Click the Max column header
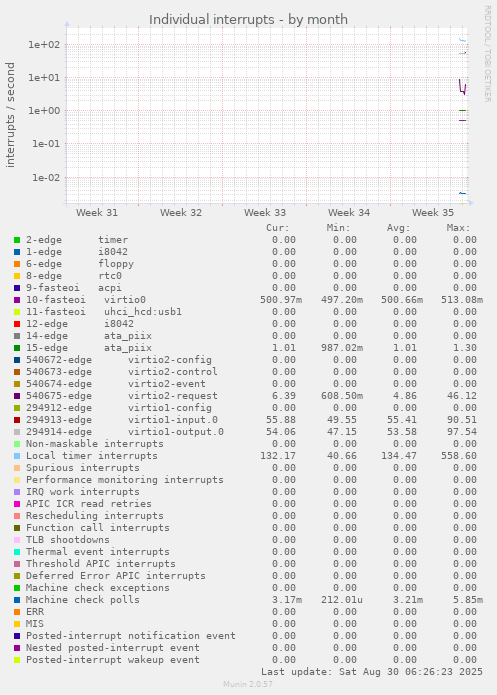 click(458, 228)
